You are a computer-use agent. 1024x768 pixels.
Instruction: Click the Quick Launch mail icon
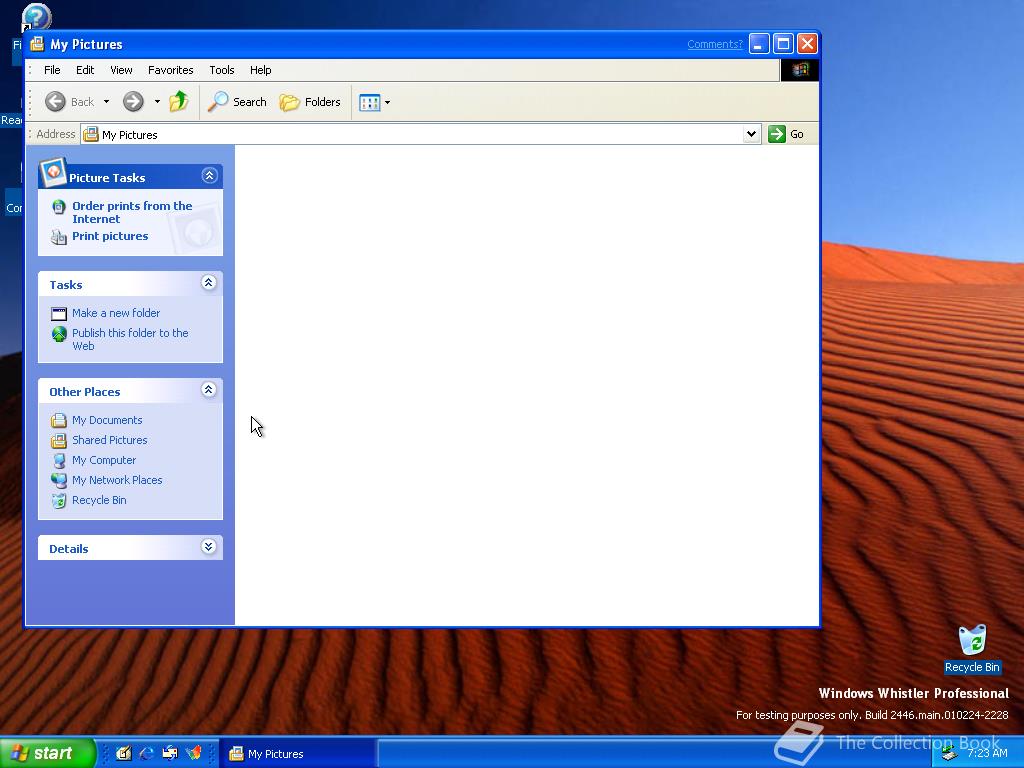170,753
